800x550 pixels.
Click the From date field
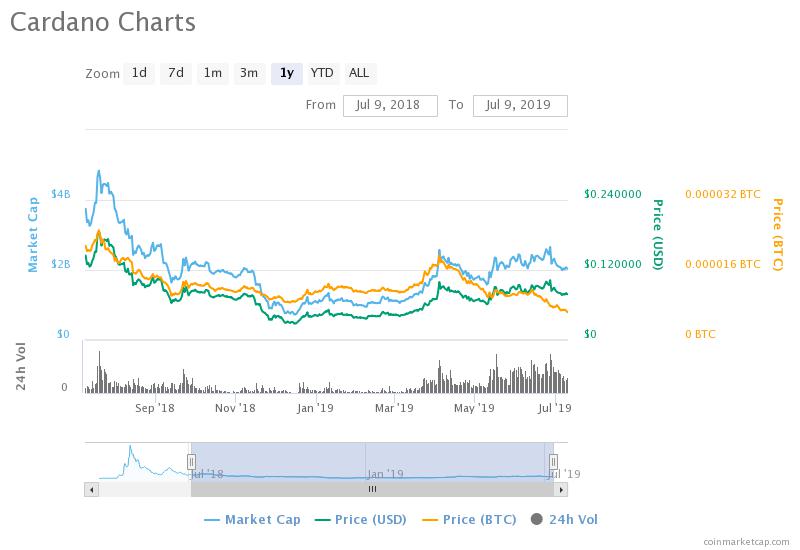click(390, 105)
